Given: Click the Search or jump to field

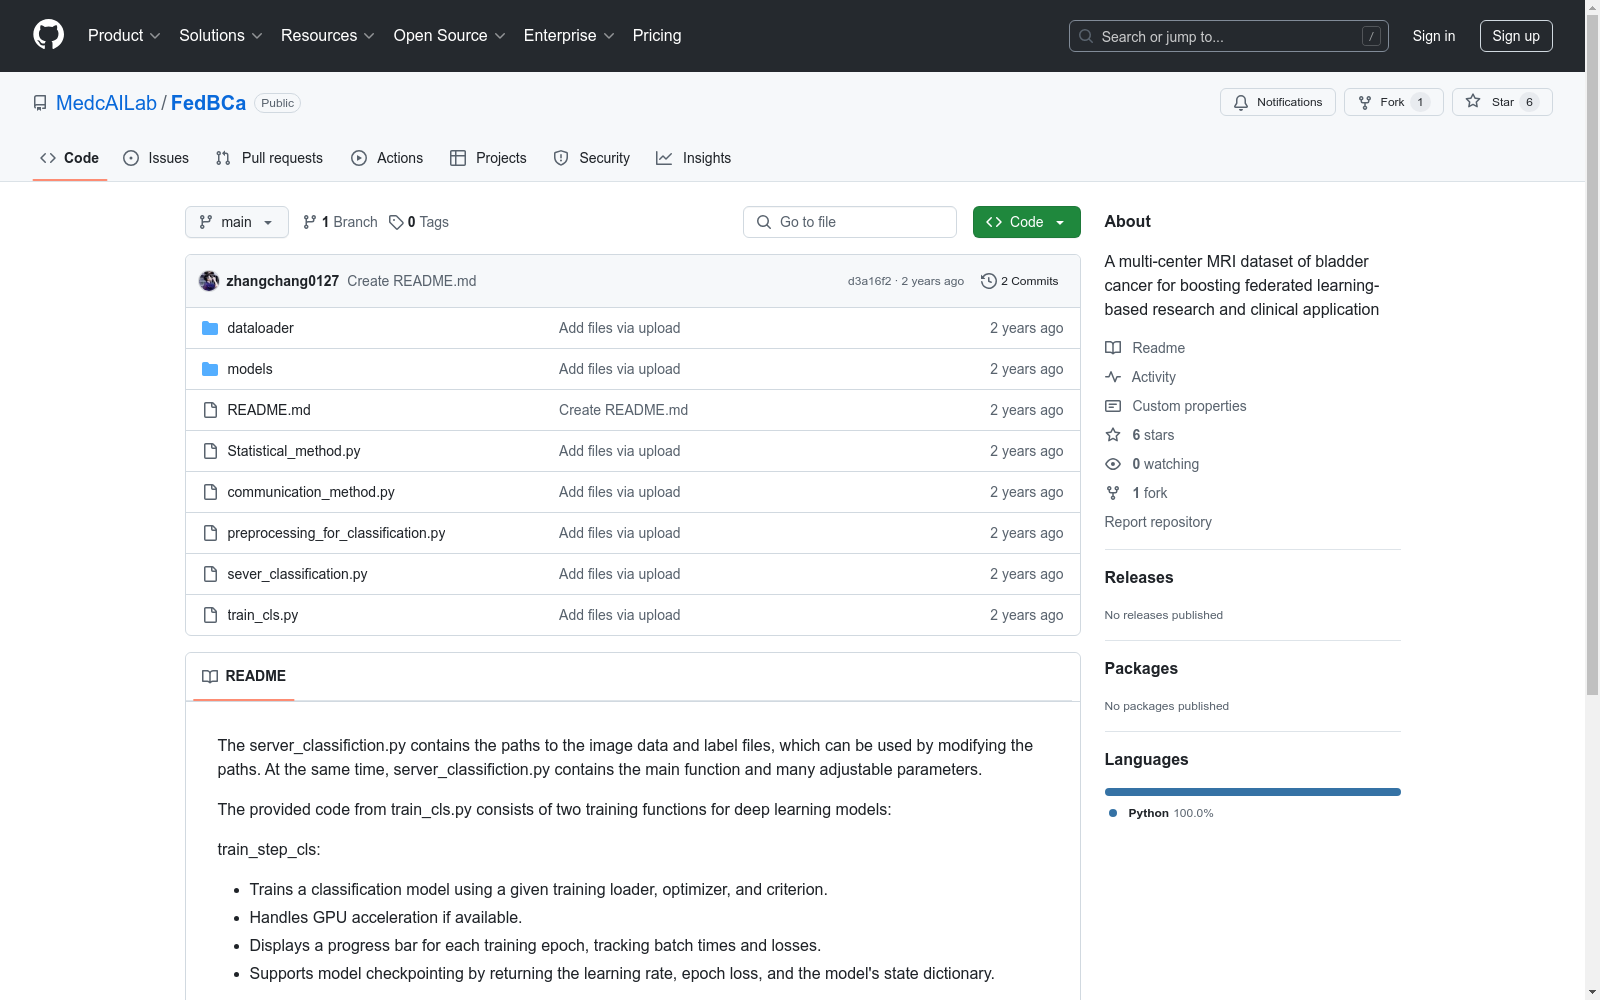Looking at the screenshot, I should click(x=1229, y=36).
